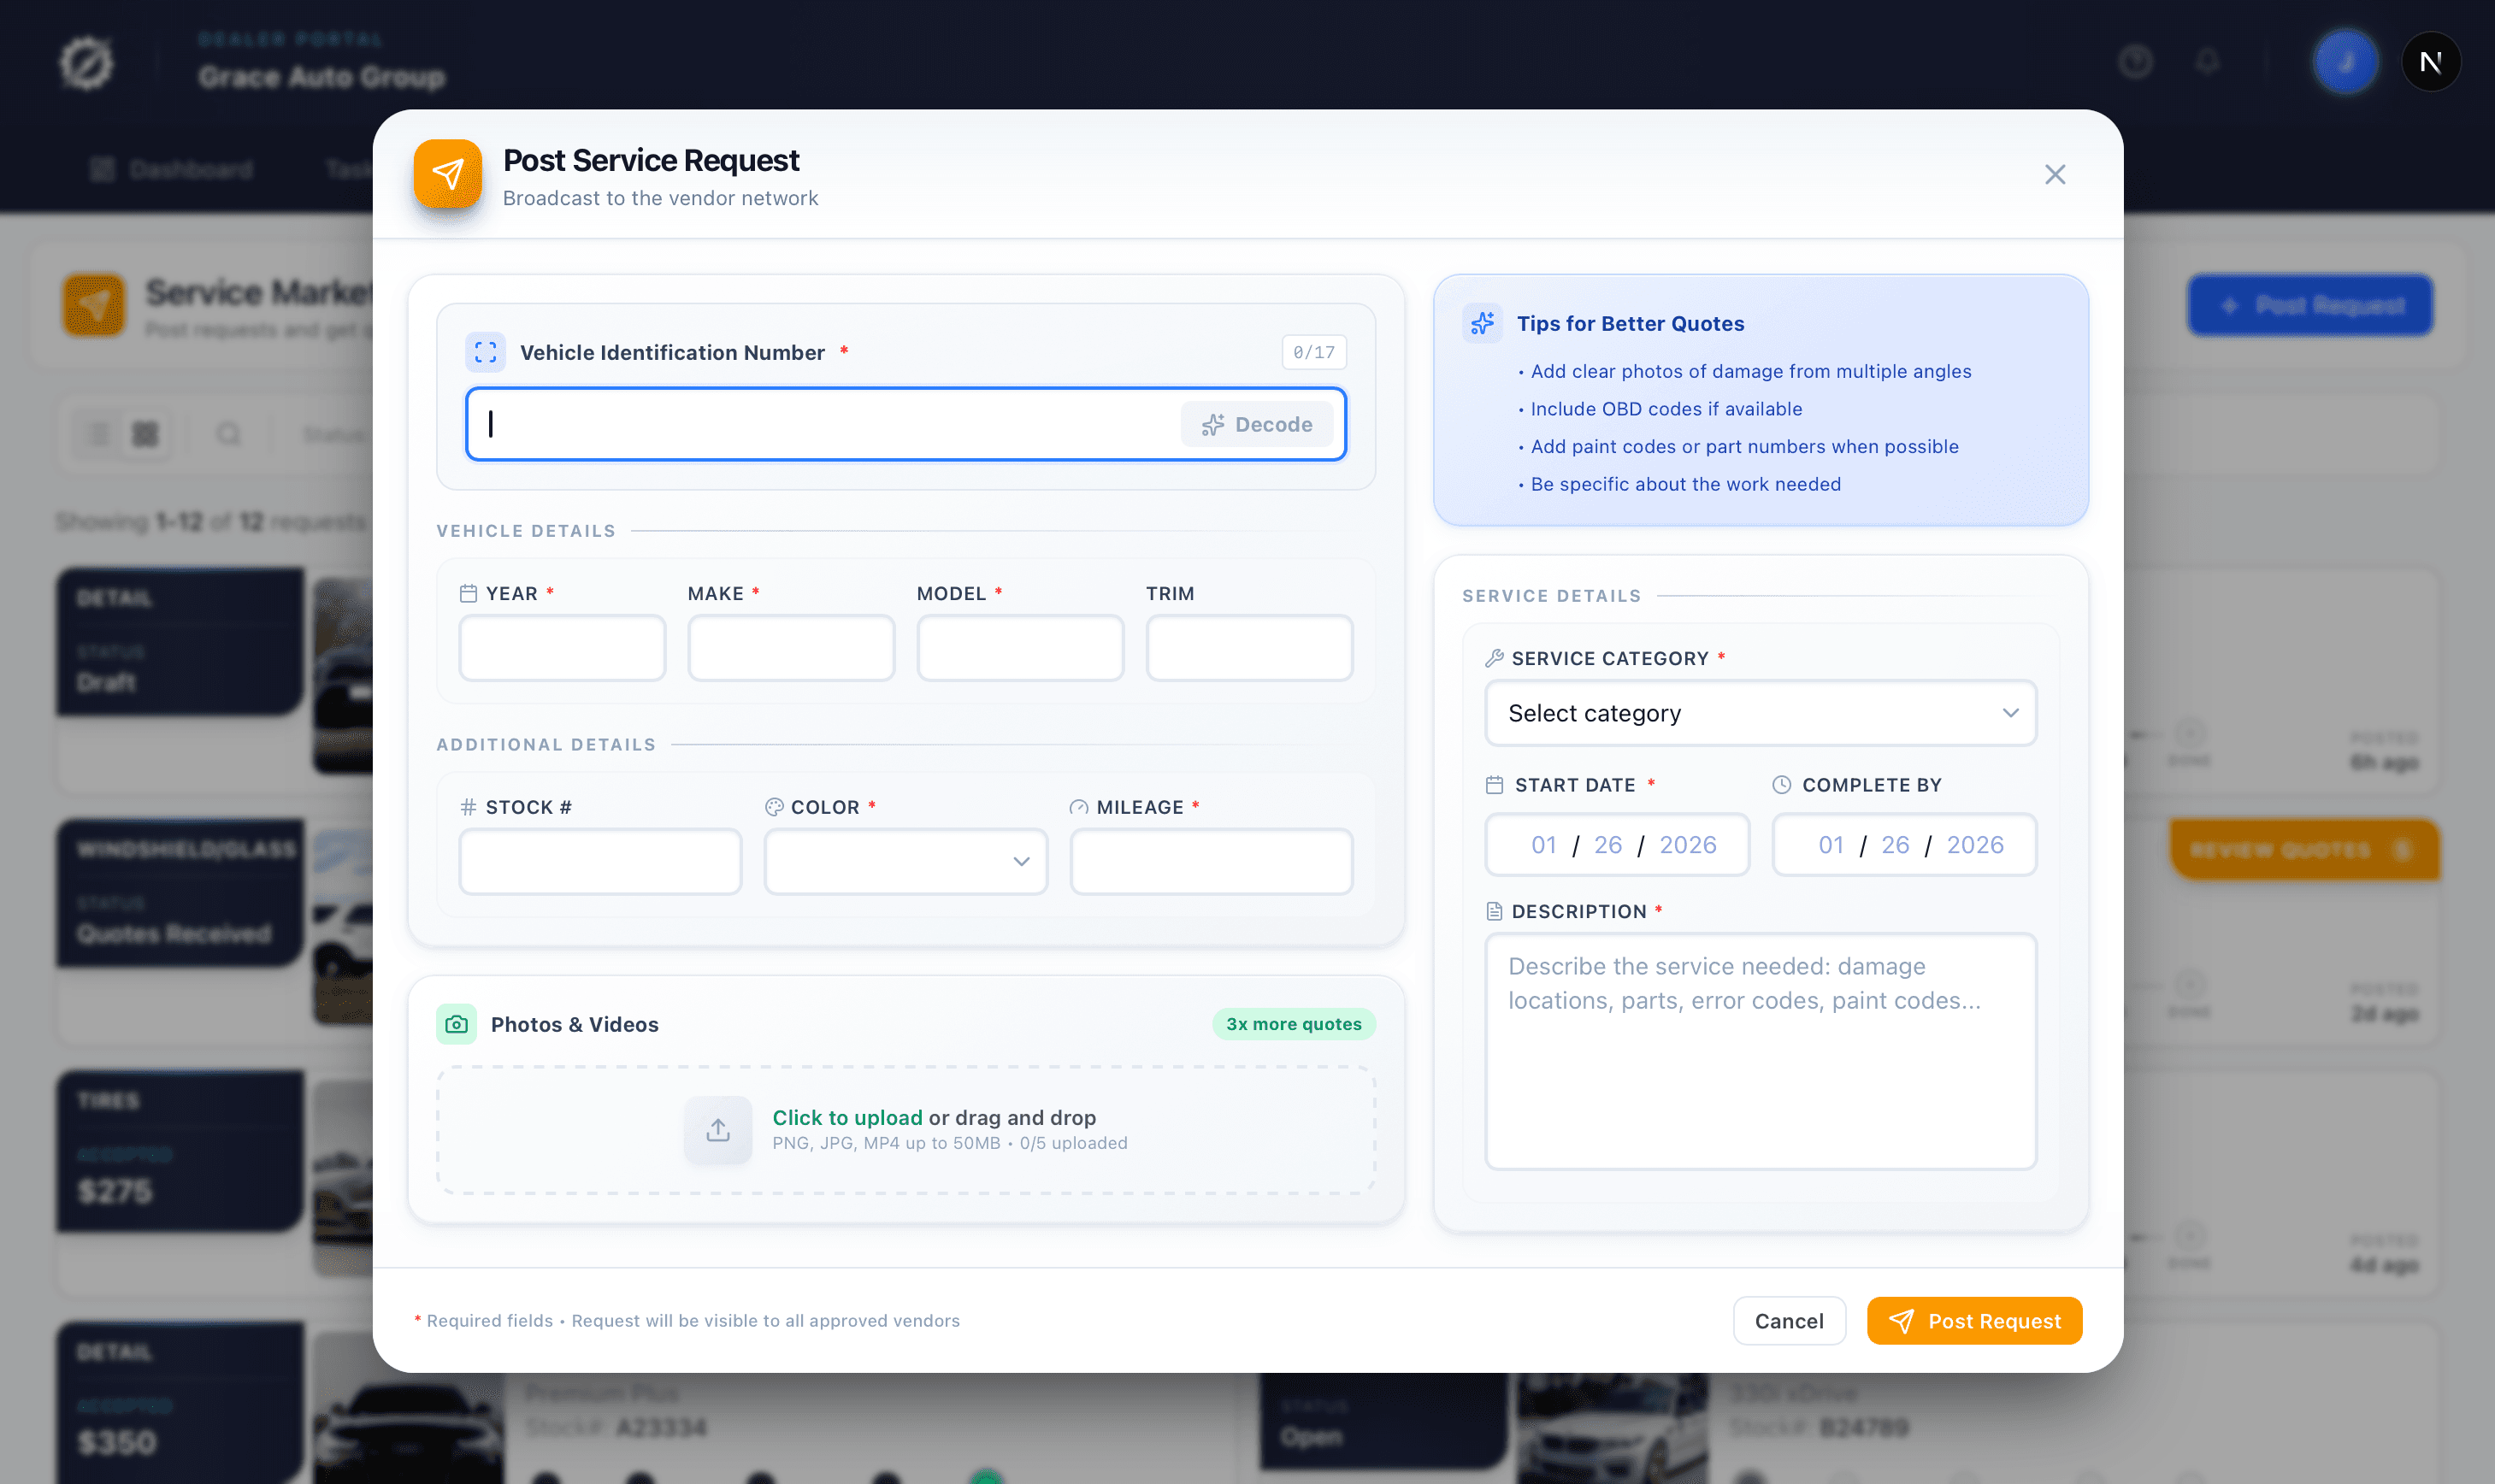Click the camera icon for Photos & Videos
This screenshot has height=1484, width=2495.
pyautogui.click(x=456, y=1024)
